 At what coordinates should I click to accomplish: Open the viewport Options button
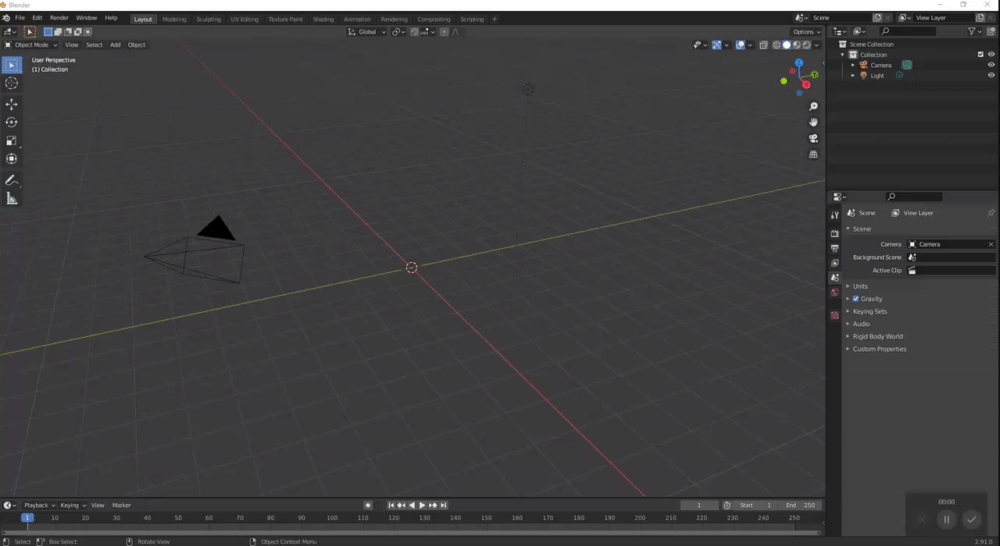coord(806,32)
